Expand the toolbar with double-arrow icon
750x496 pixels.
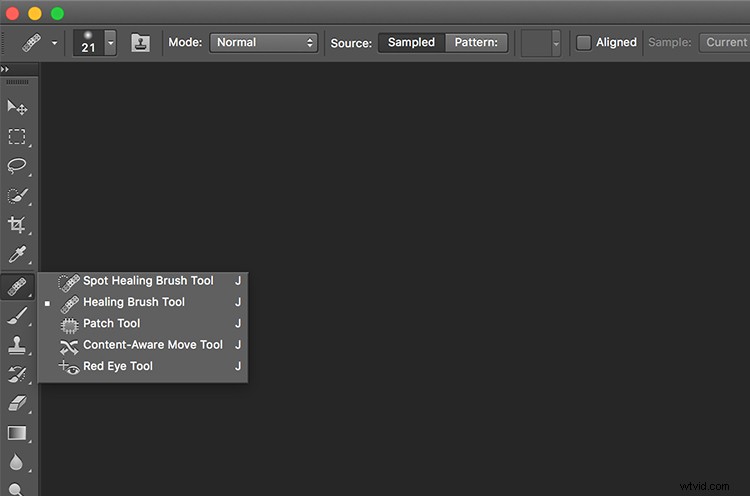[x=5, y=69]
